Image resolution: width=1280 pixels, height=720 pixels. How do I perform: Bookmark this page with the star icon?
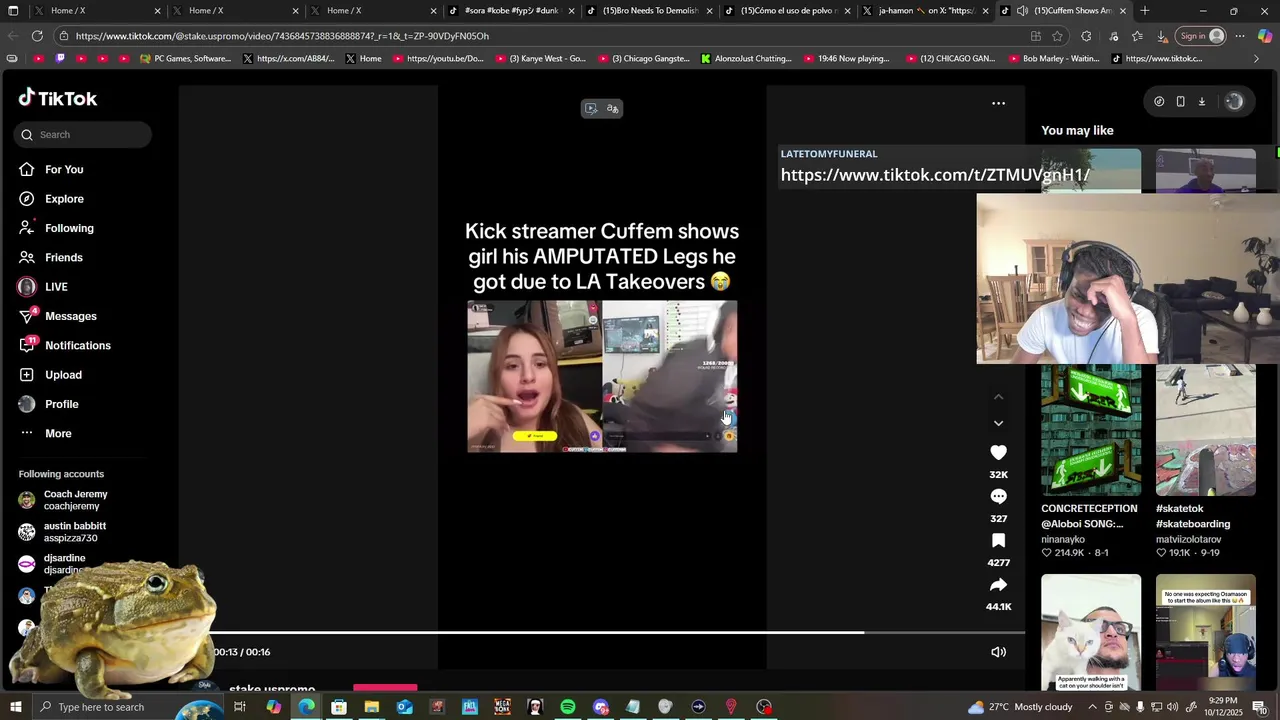pos(1057,36)
